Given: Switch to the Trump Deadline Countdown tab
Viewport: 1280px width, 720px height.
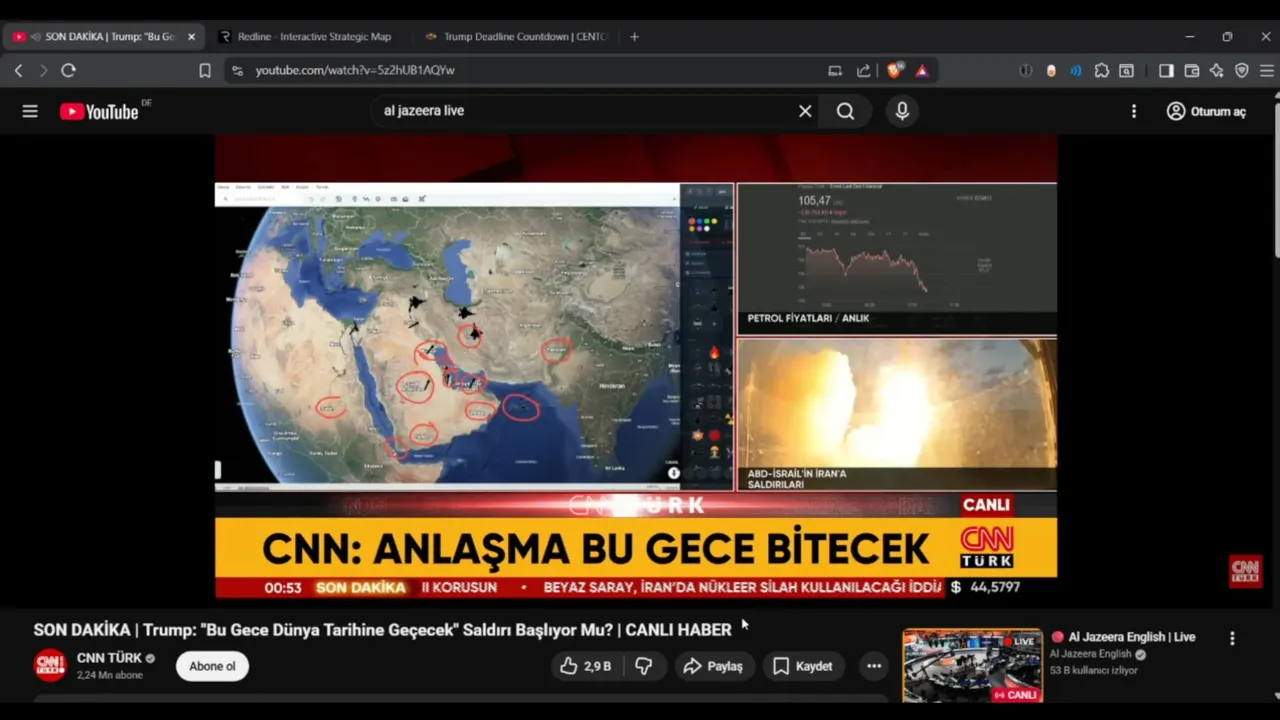Looking at the screenshot, I should pos(517,37).
